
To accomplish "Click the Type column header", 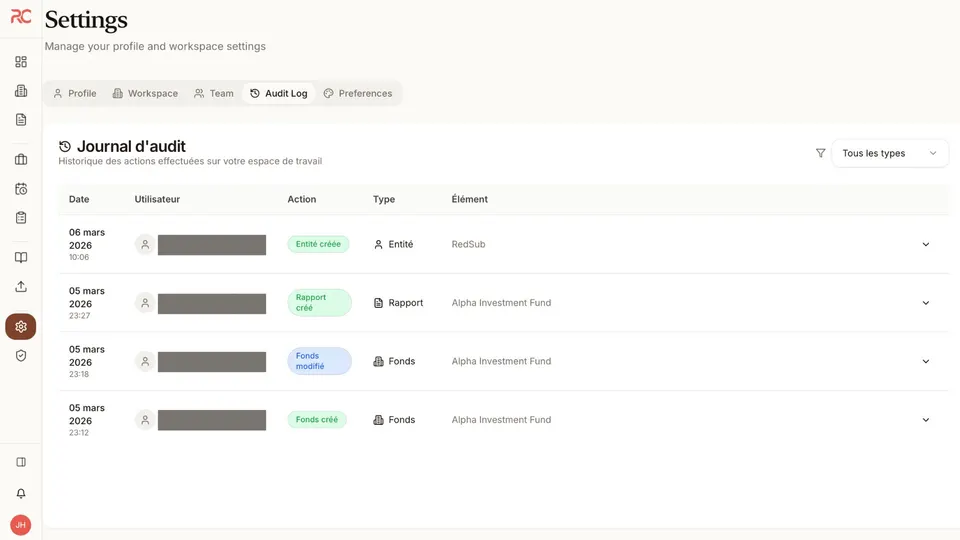I will coord(384,199).
